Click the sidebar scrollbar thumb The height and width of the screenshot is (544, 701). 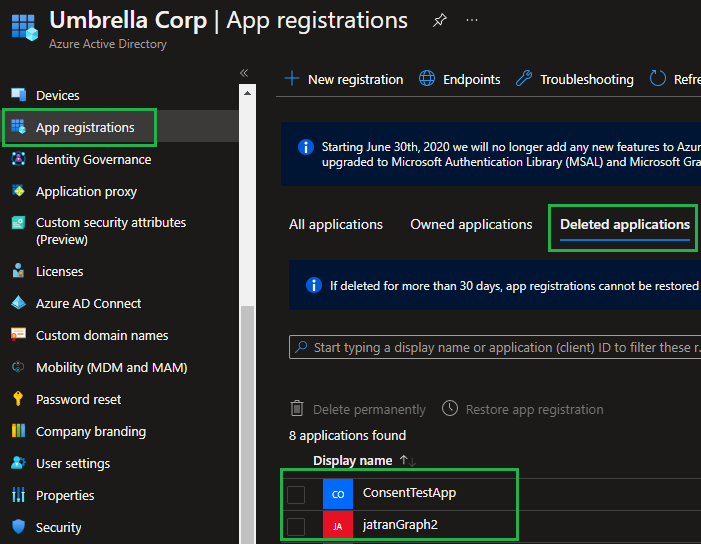[x=247, y=425]
